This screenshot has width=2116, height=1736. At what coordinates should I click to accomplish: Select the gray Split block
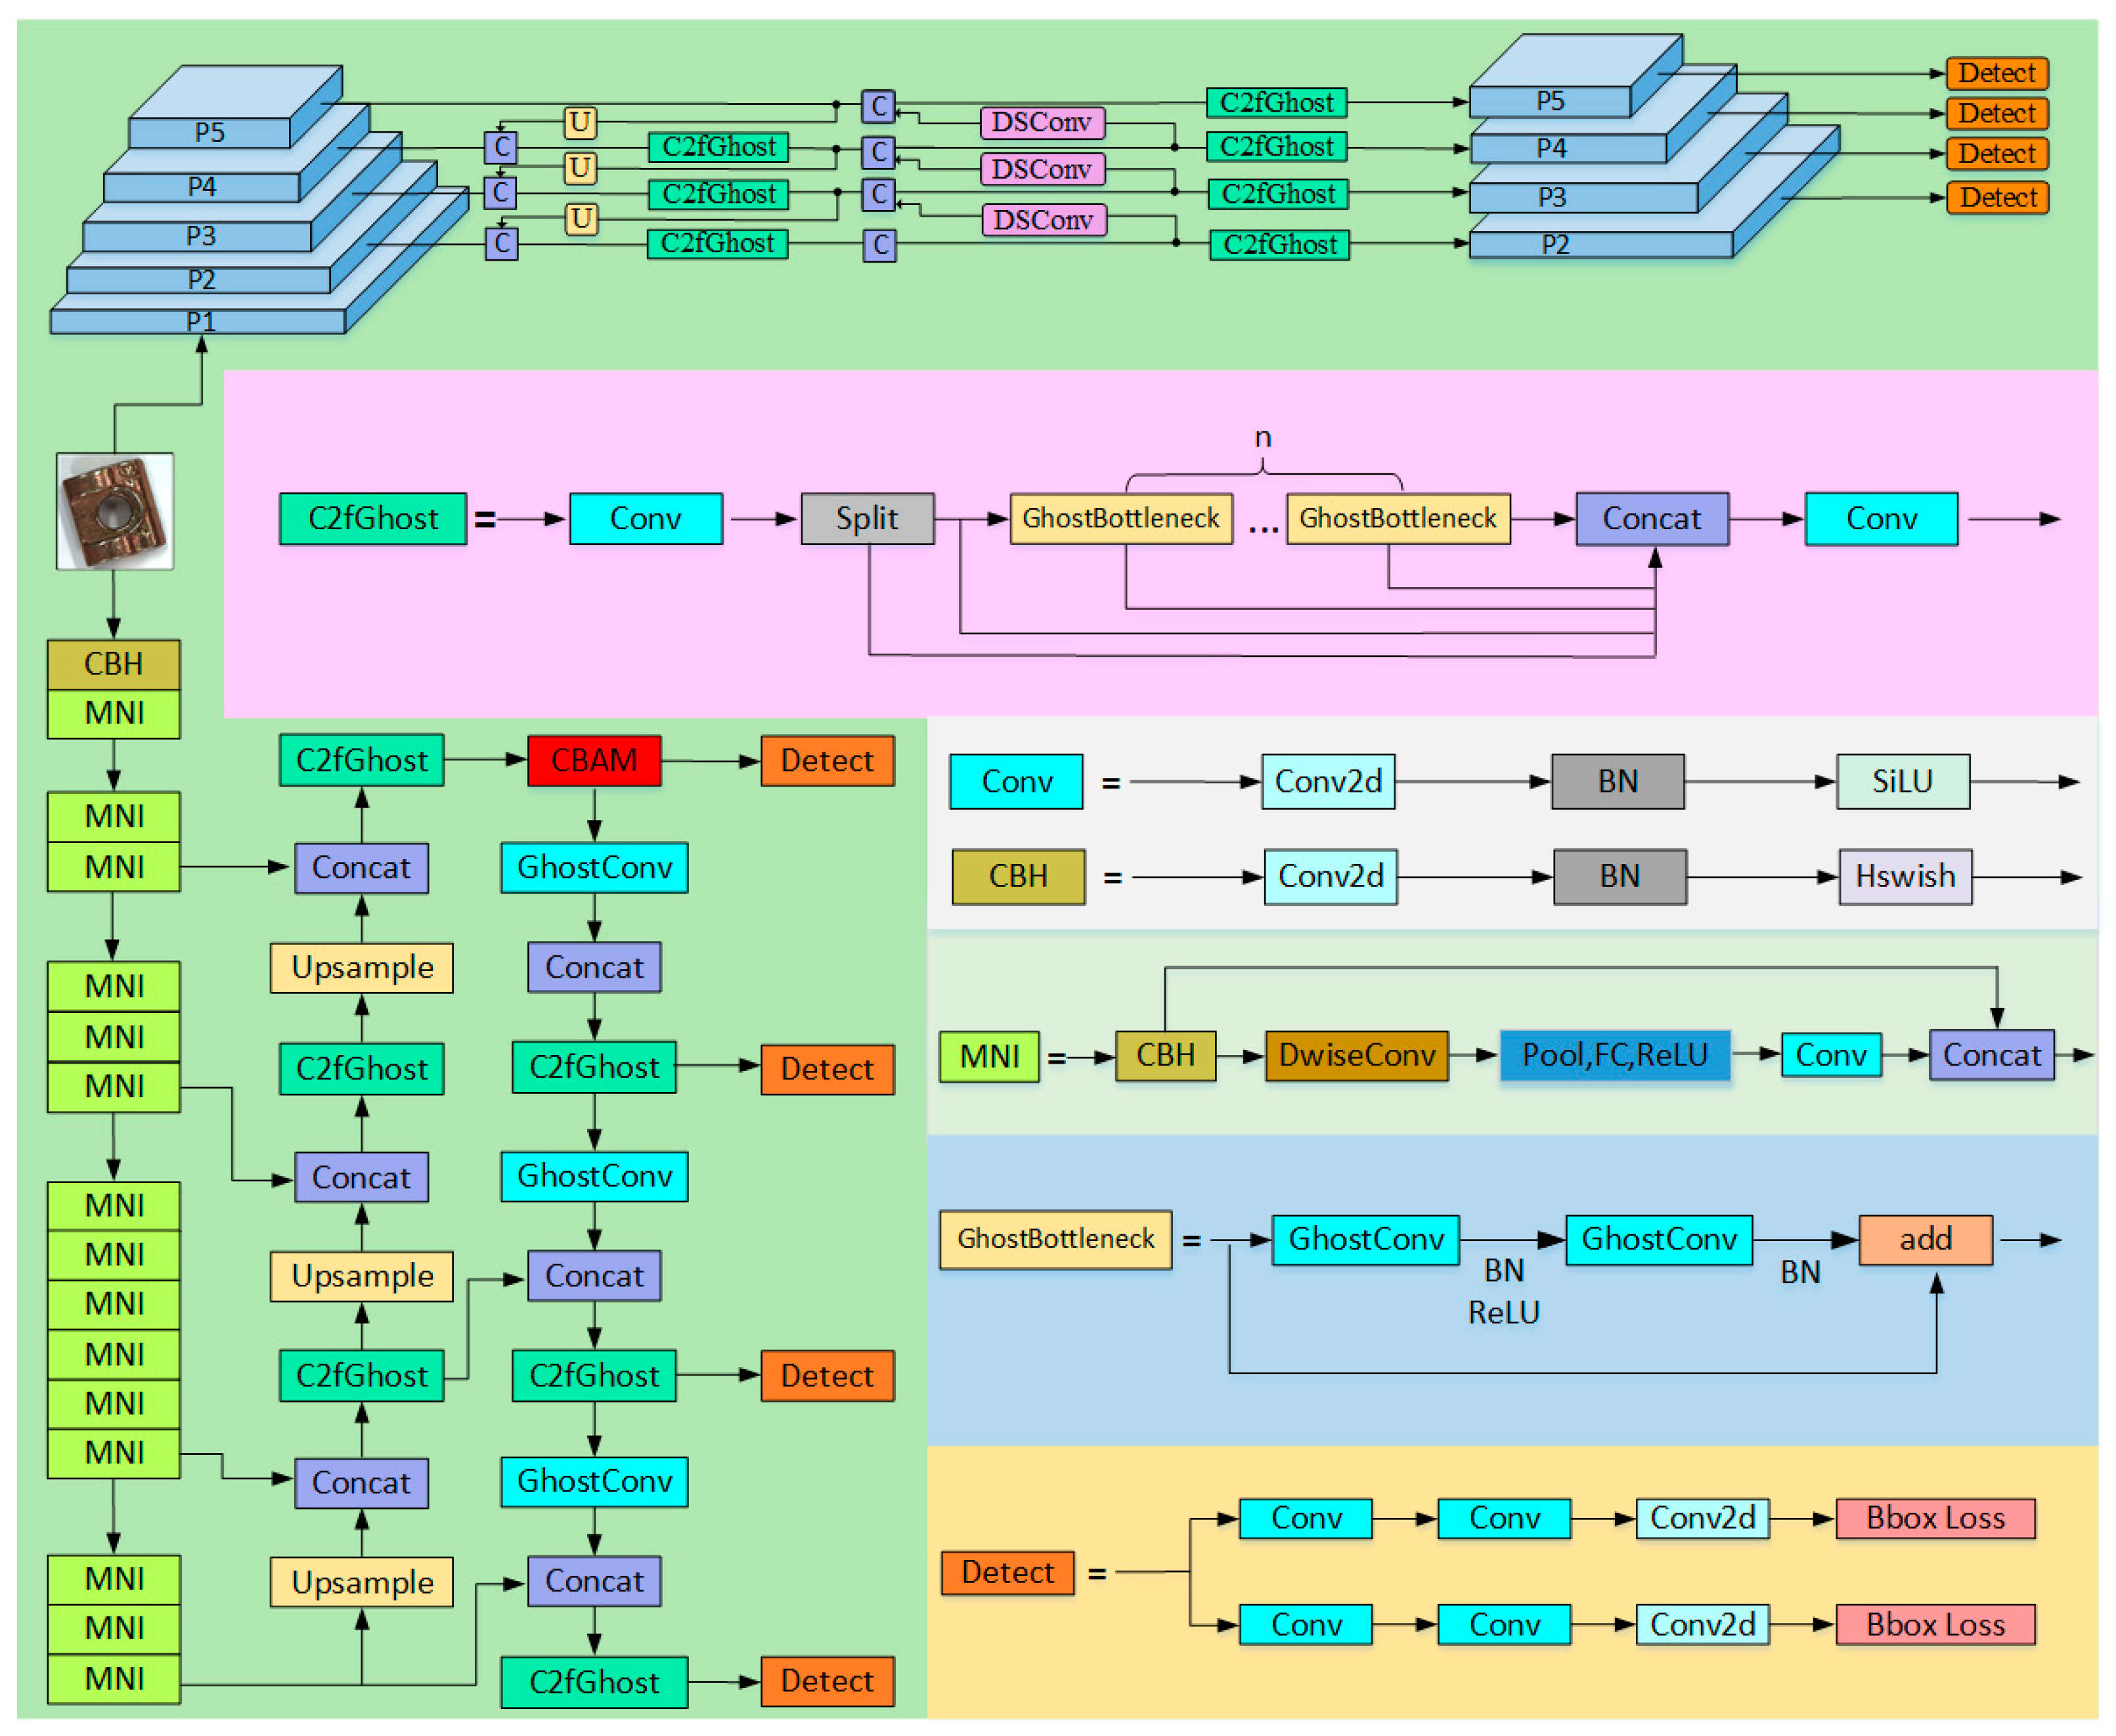867,518
